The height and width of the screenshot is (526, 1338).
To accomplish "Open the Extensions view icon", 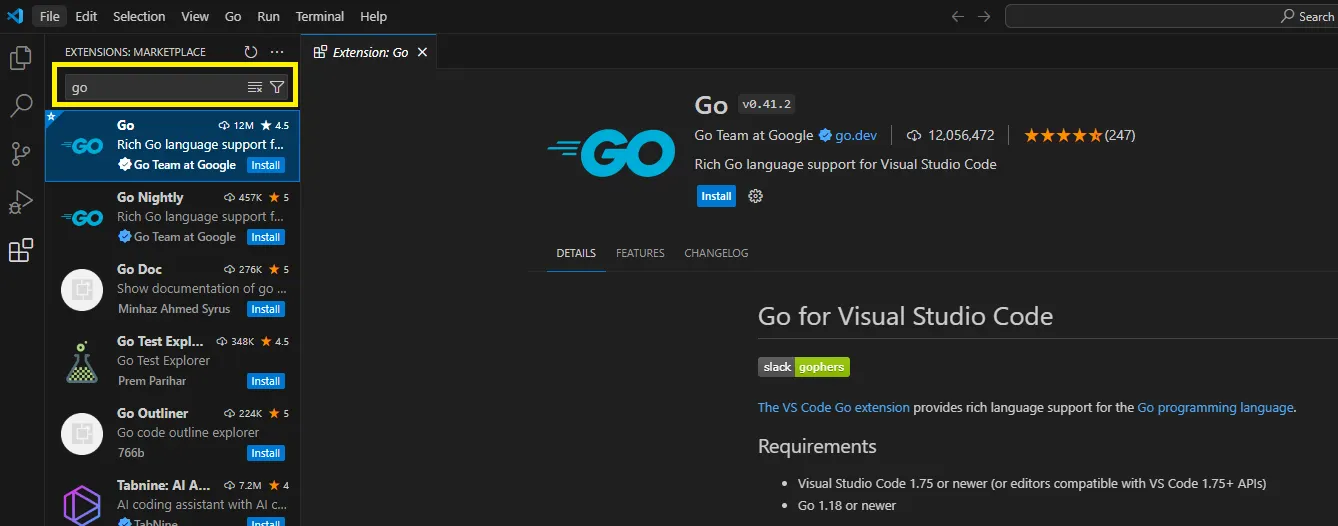I will [20, 250].
